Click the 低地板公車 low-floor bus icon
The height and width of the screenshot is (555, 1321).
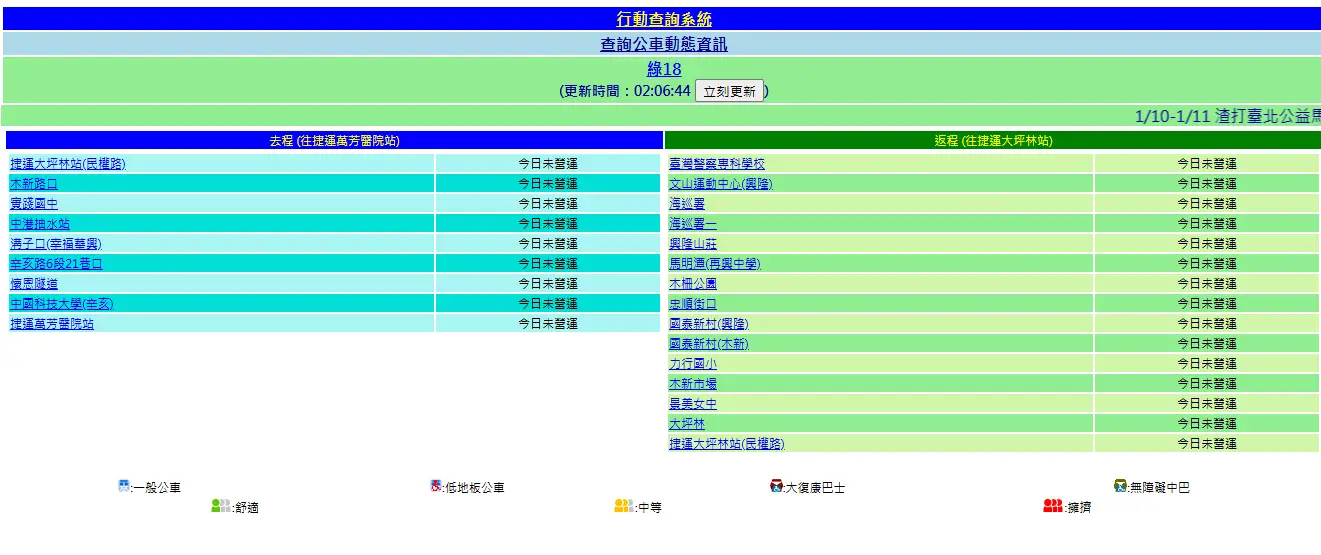pos(436,487)
